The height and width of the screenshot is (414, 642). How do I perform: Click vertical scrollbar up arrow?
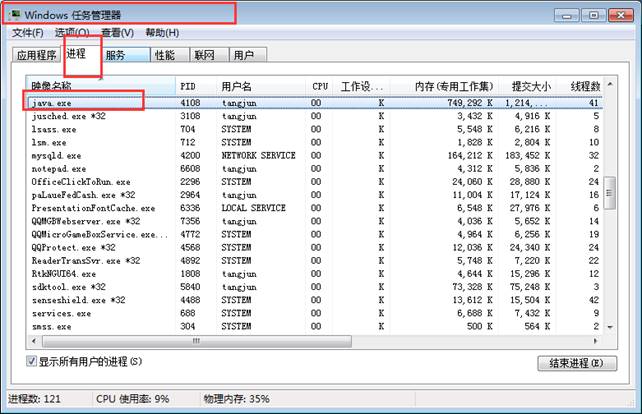click(610, 84)
